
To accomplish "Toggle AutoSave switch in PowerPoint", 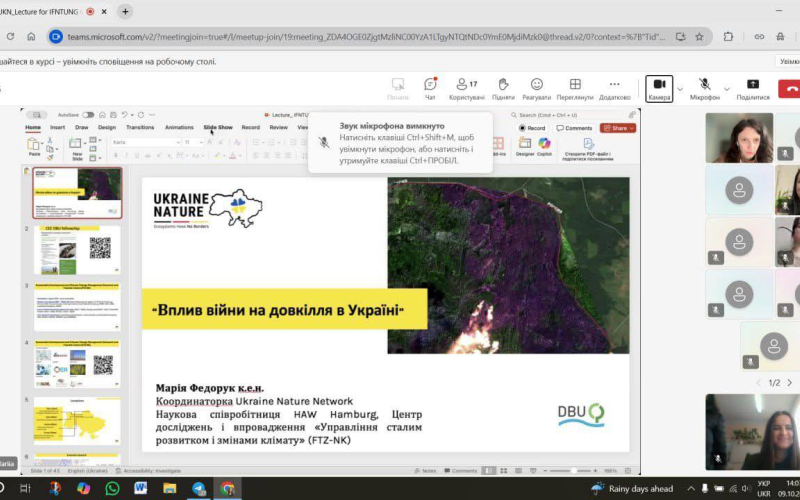I will 88,115.
